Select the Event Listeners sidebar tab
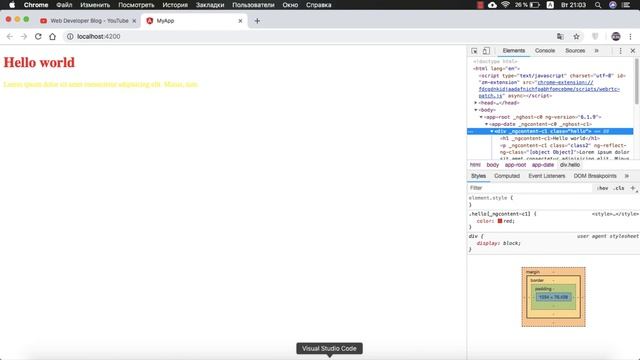The height and width of the screenshot is (360, 640). click(547, 176)
